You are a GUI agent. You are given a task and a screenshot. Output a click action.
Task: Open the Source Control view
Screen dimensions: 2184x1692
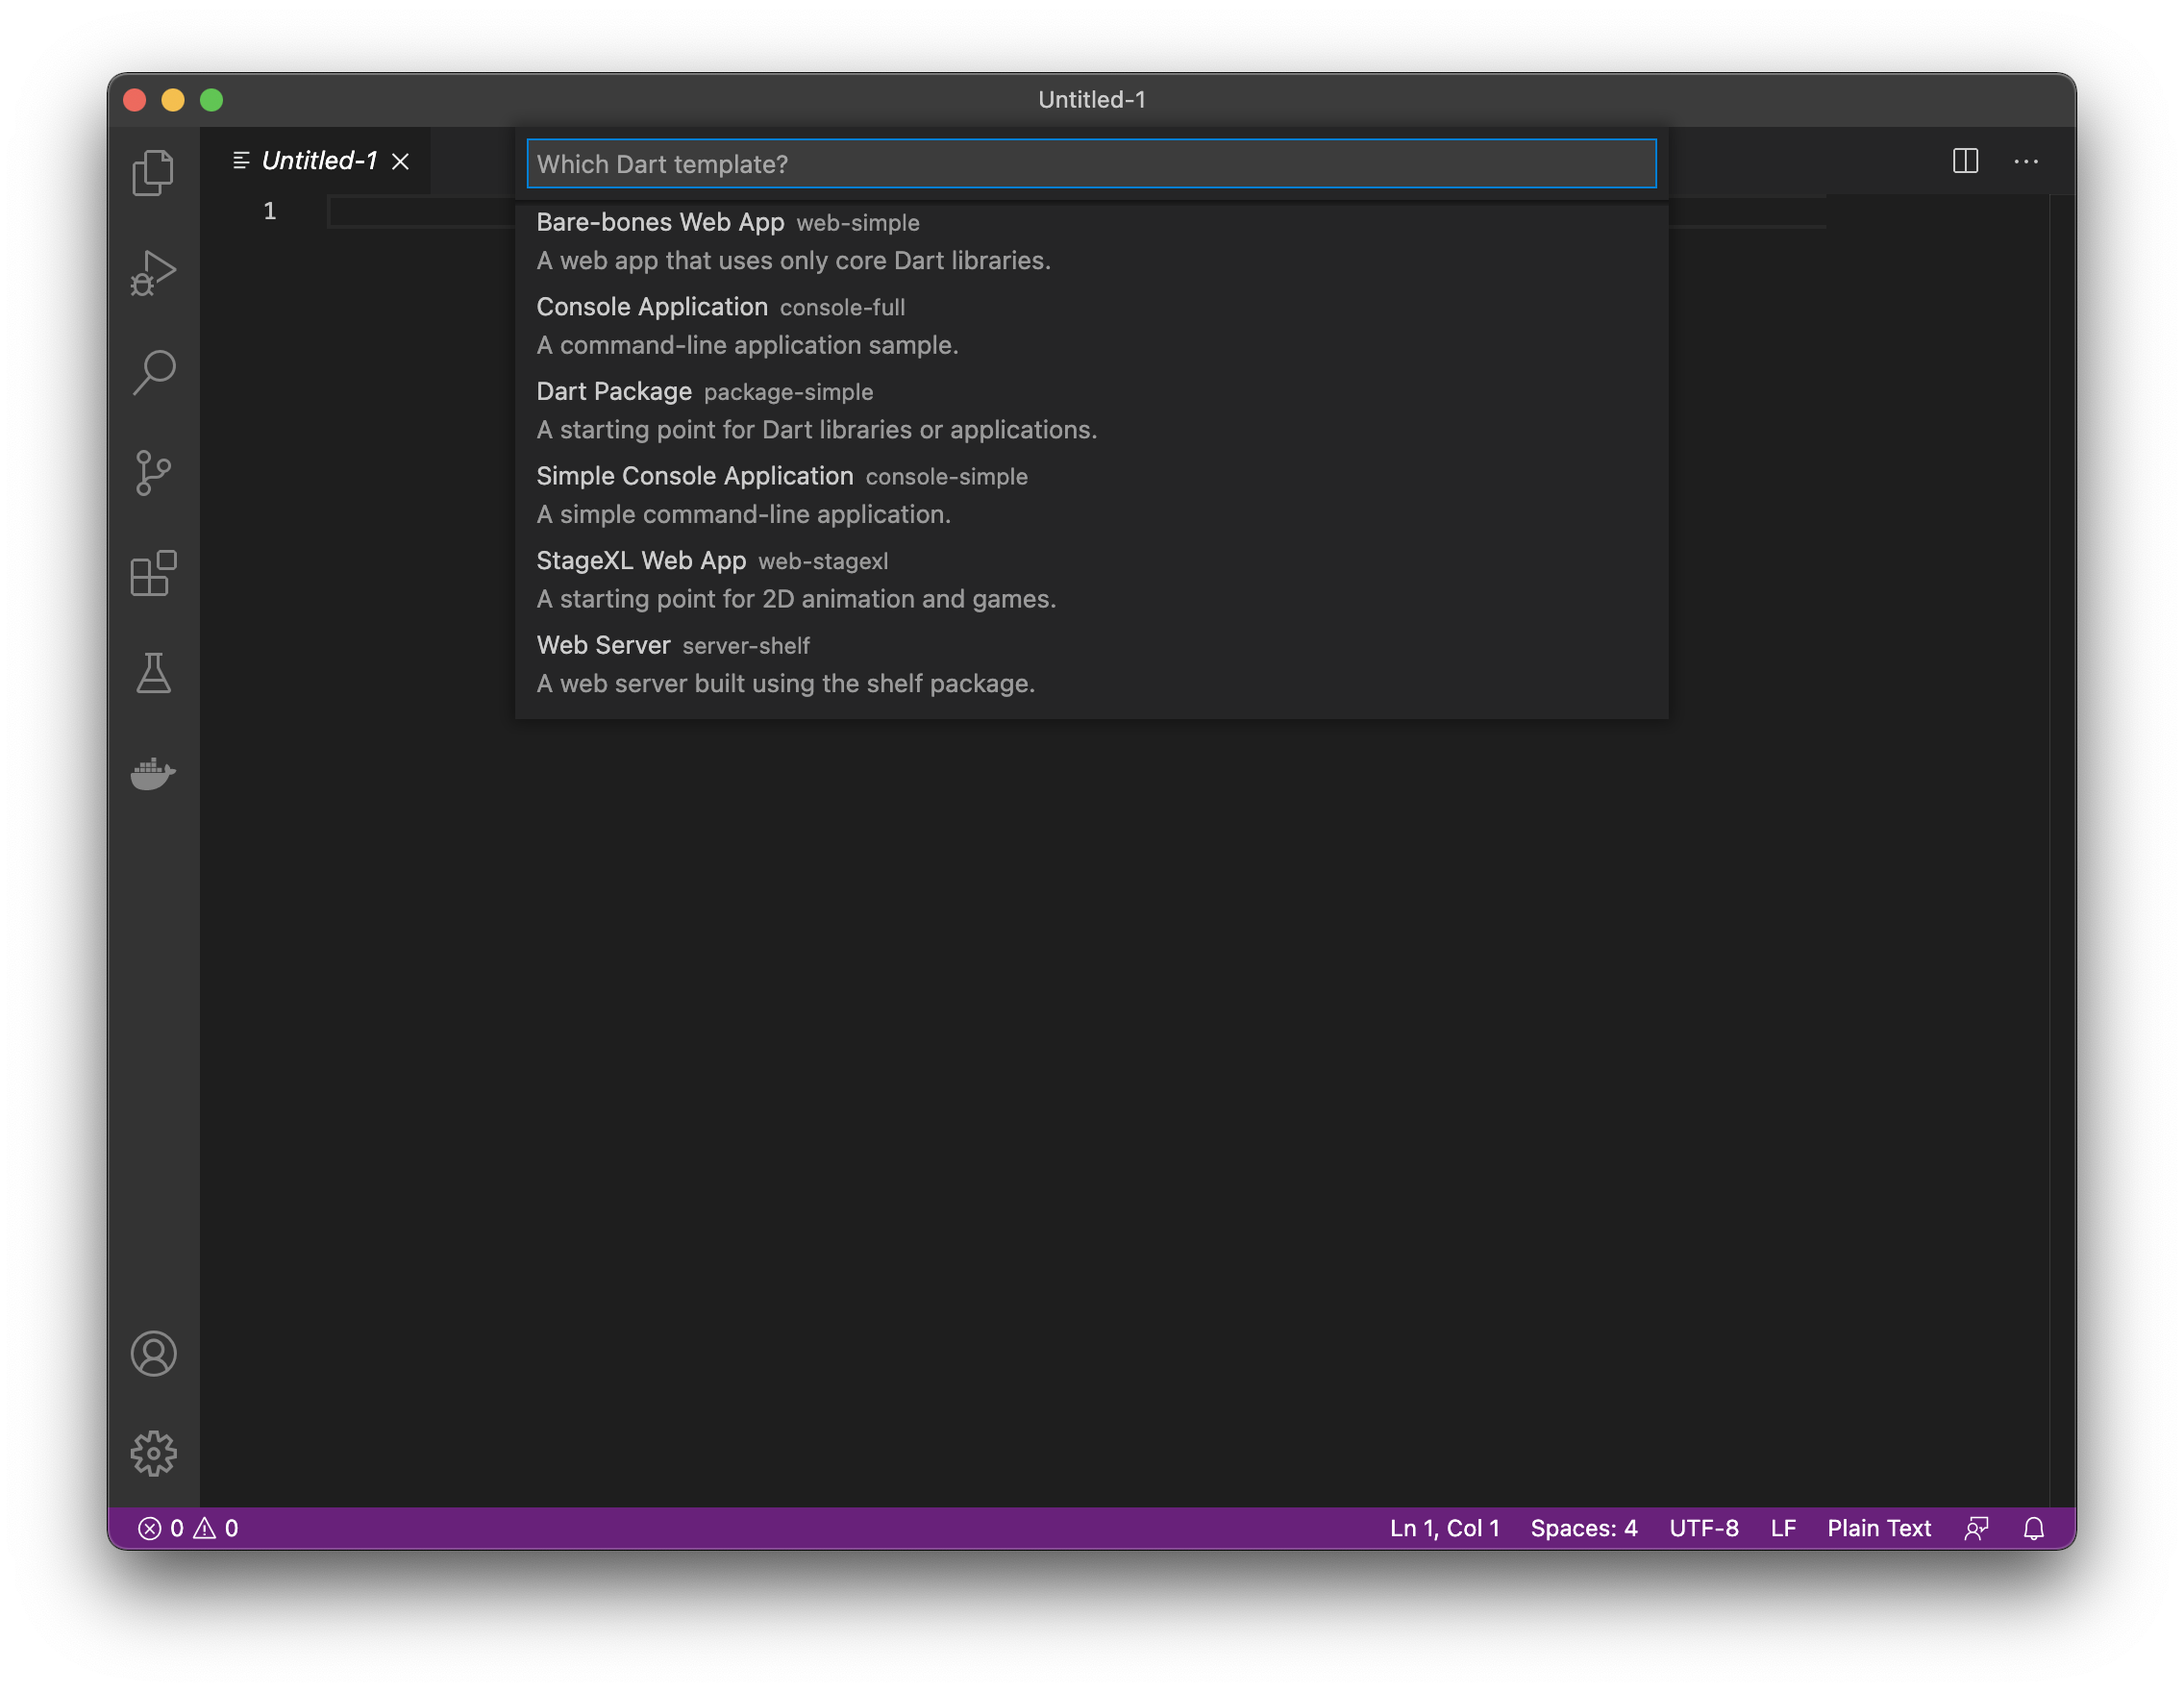(153, 472)
